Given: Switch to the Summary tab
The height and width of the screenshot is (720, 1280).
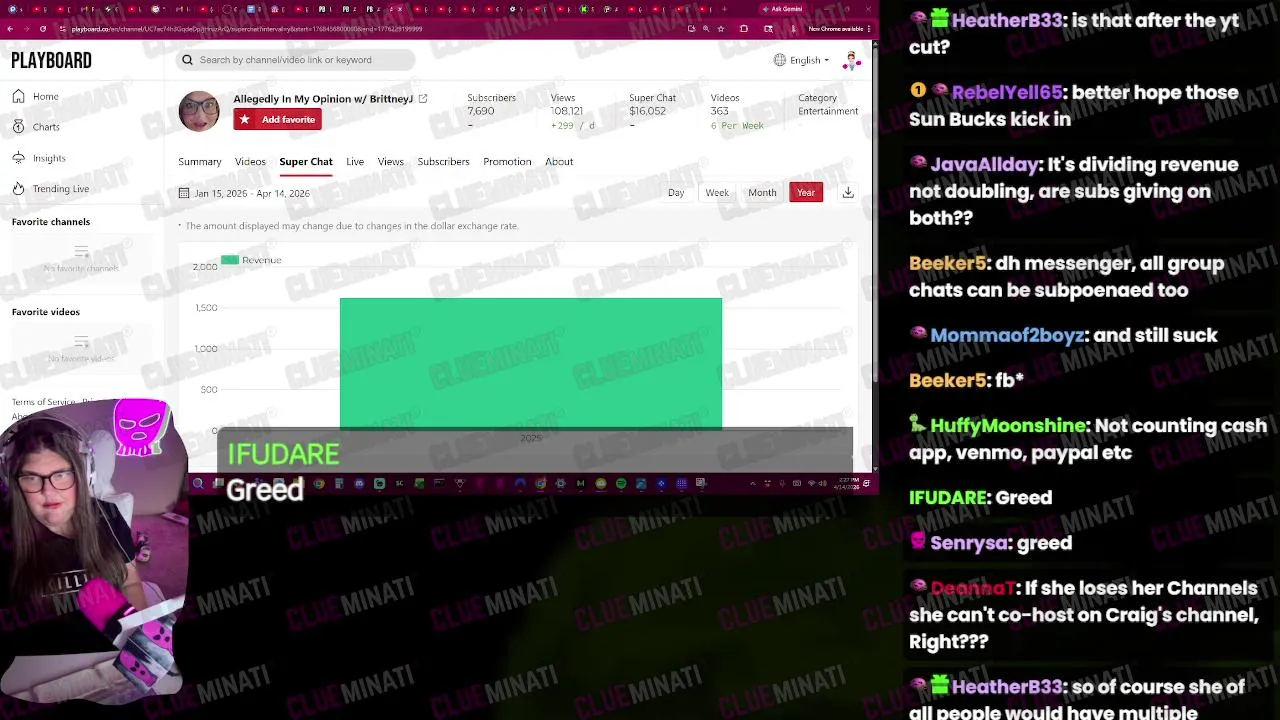Looking at the screenshot, I should coord(199,162).
